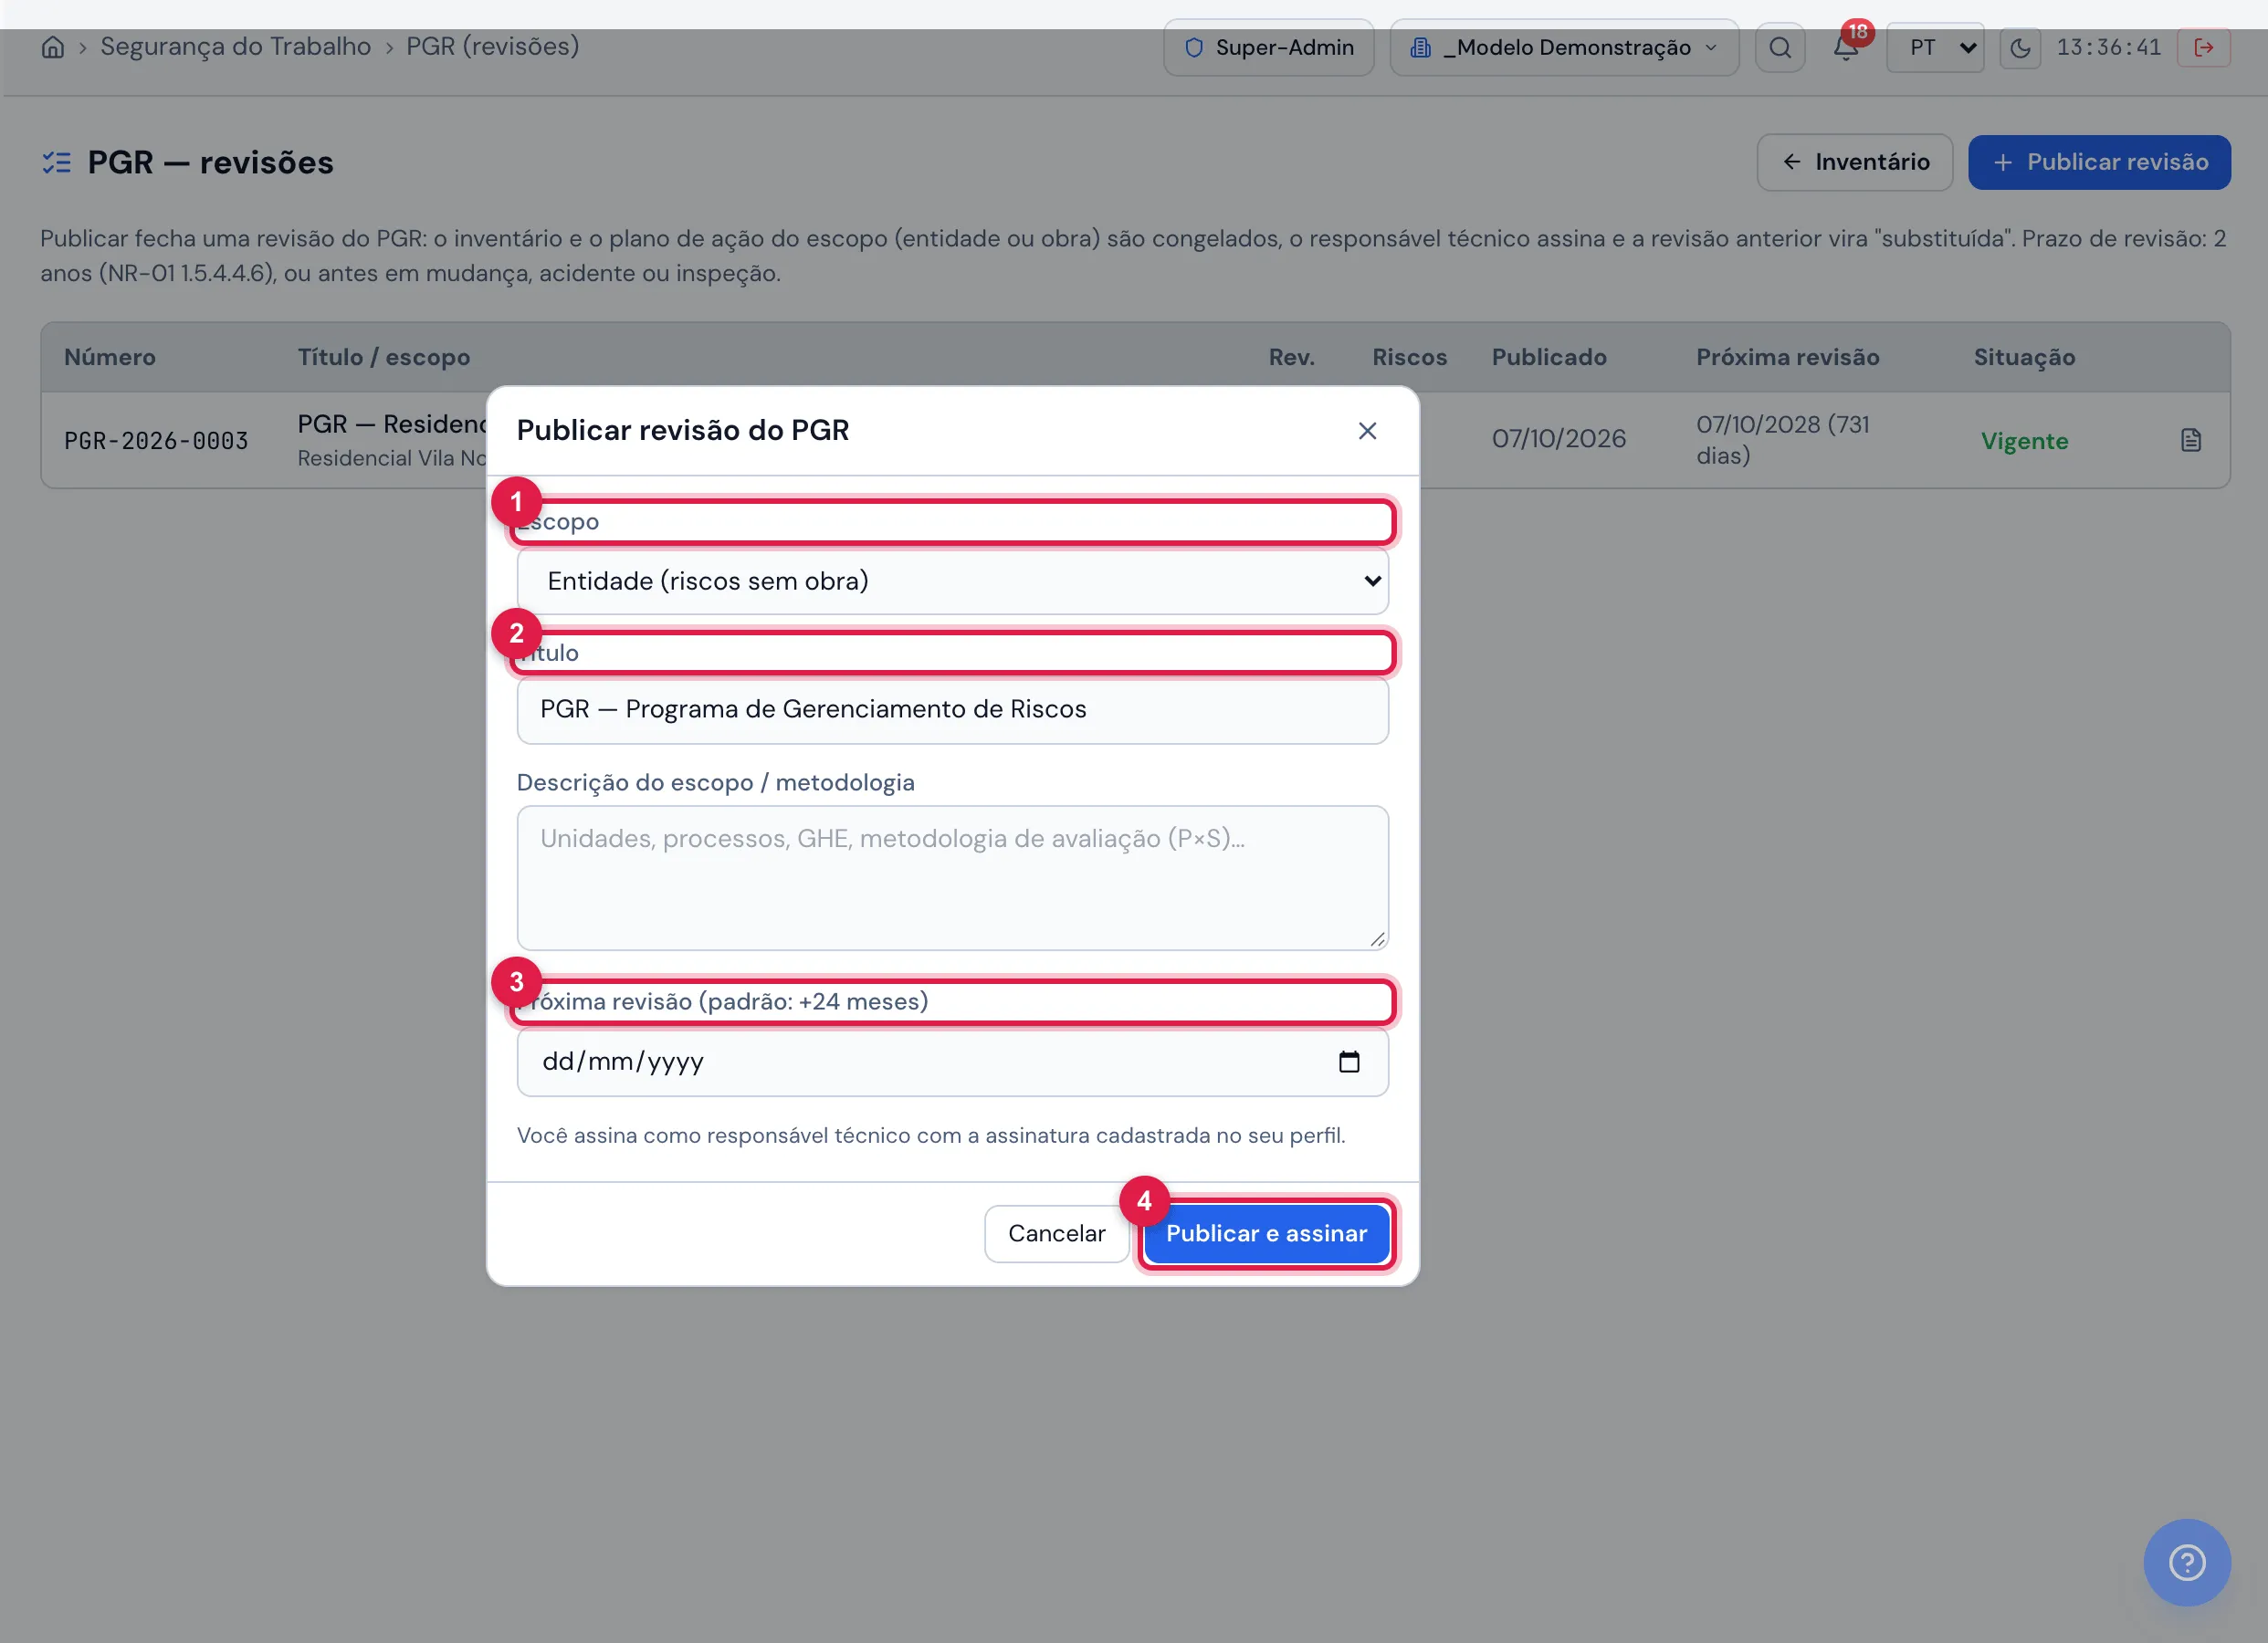The height and width of the screenshot is (1643, 2268).
Task: Click PGR (revisões) breadcrumb
Action: coord(493,47)
